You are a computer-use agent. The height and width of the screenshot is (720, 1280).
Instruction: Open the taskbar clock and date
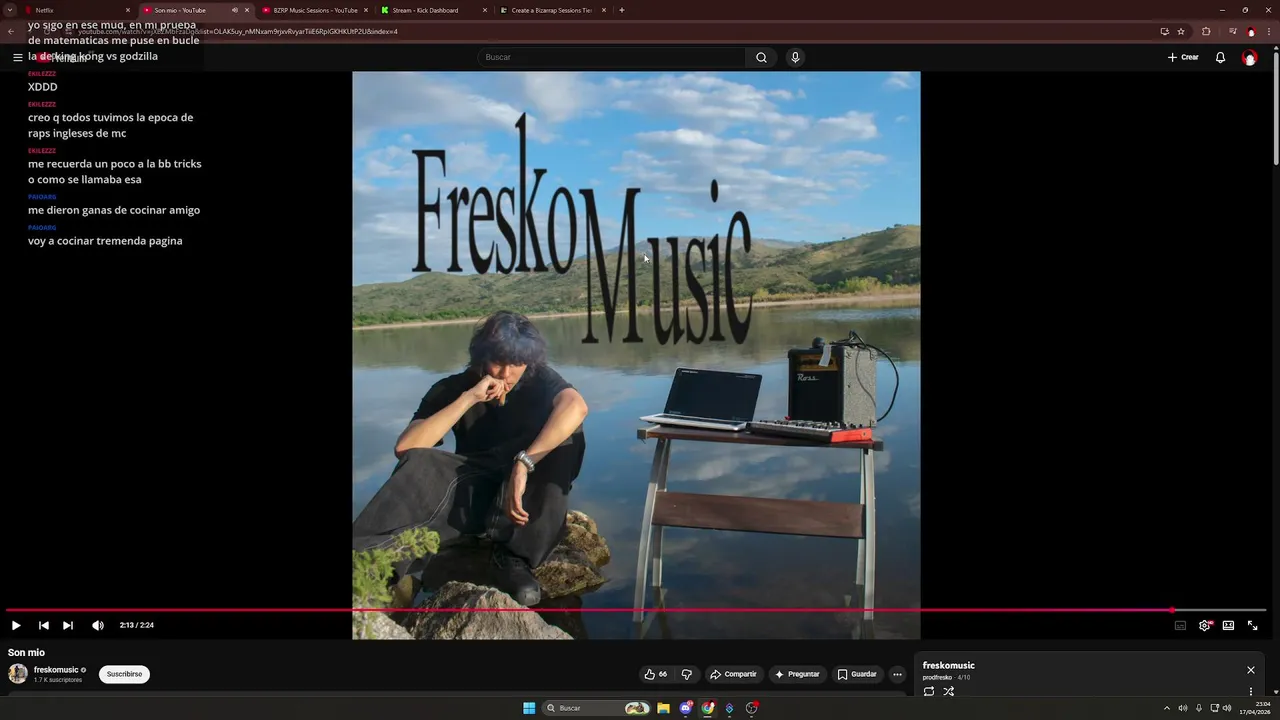[x=1255, y=708]
